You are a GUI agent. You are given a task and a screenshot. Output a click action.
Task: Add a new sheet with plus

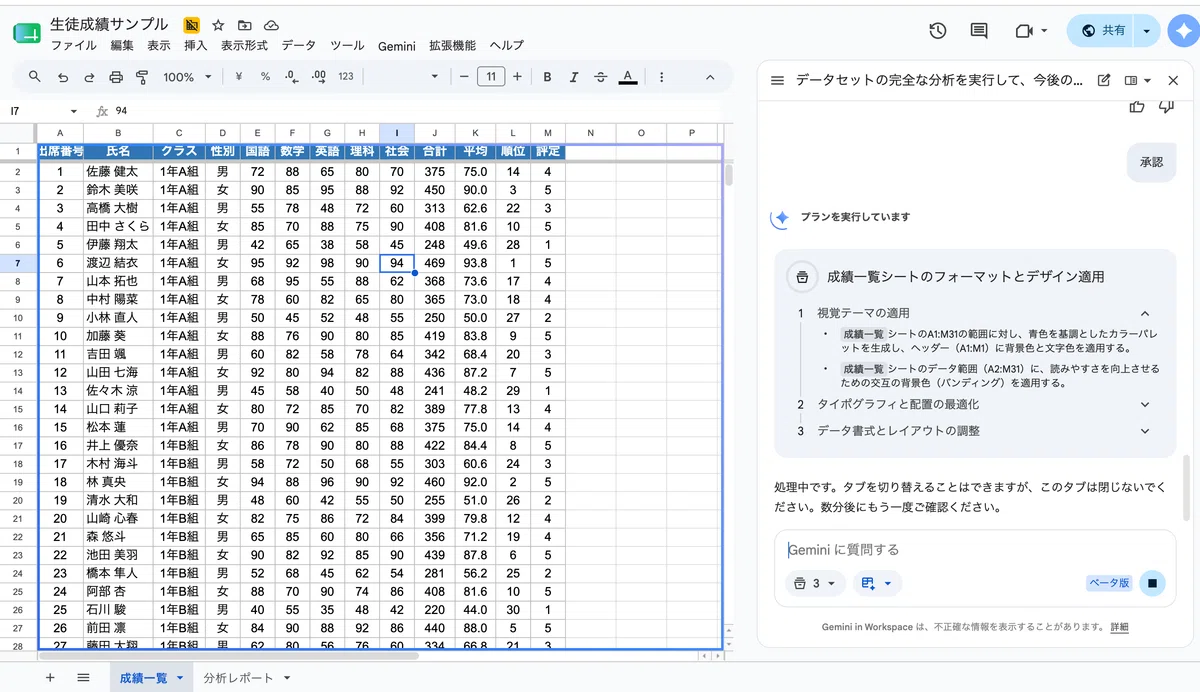point(50,677)
